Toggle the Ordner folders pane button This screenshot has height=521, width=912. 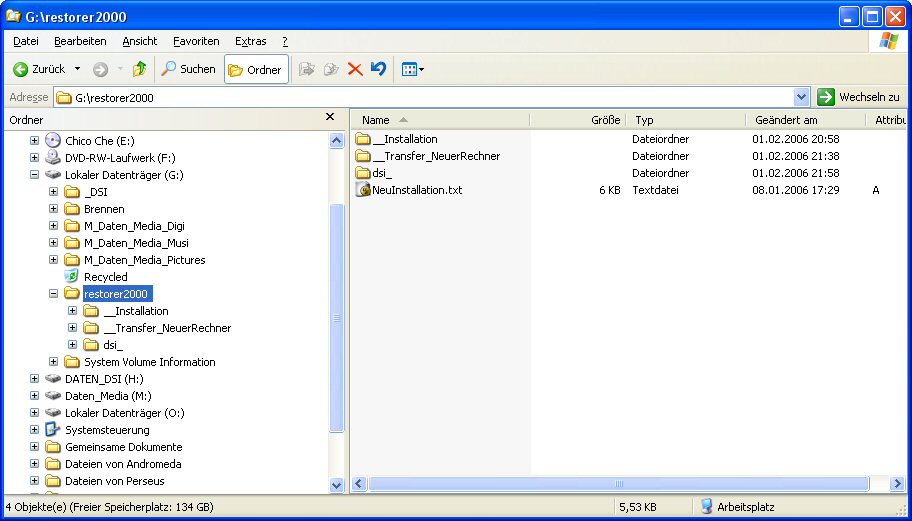point(256,70)
